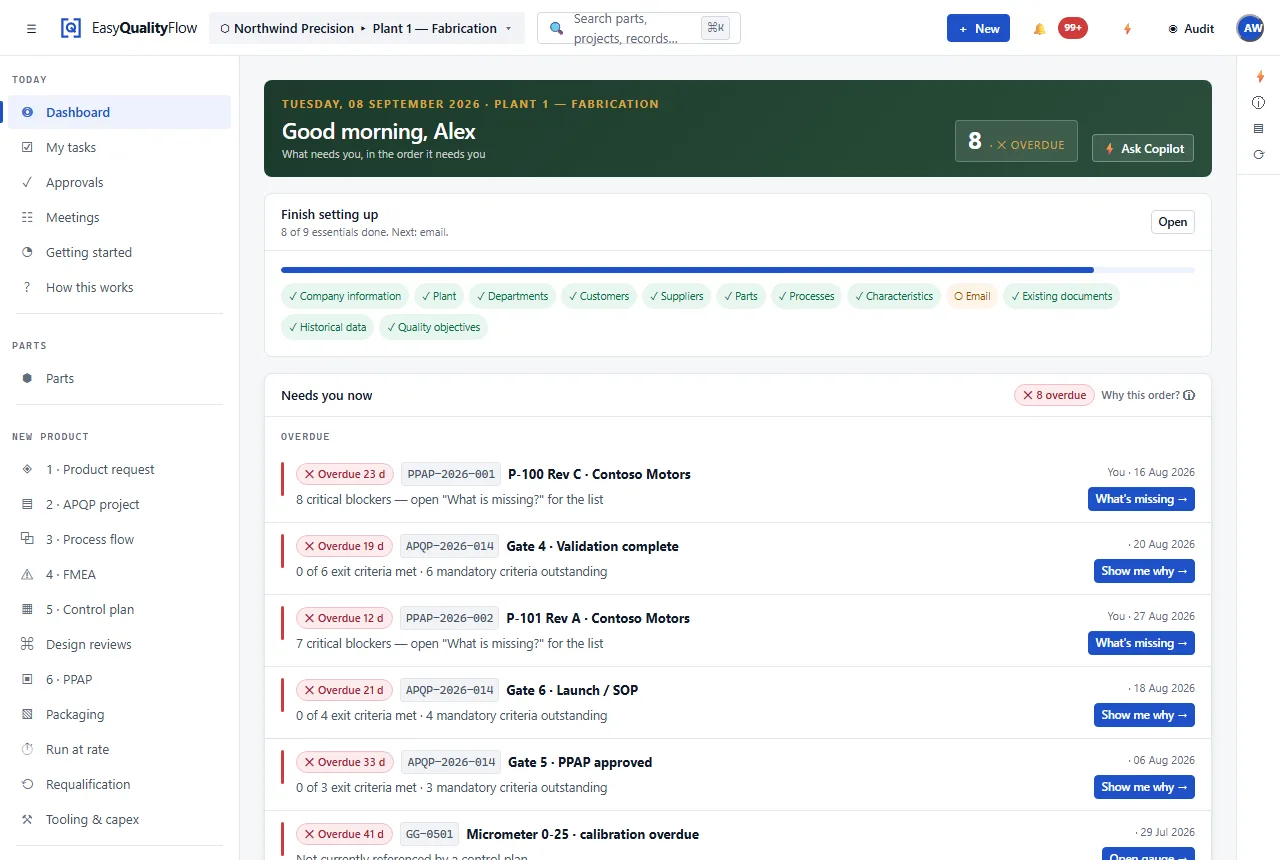Click the Control plan grid icon
1280x860 pixels.
pyautogui.click(x=27, y=610)
